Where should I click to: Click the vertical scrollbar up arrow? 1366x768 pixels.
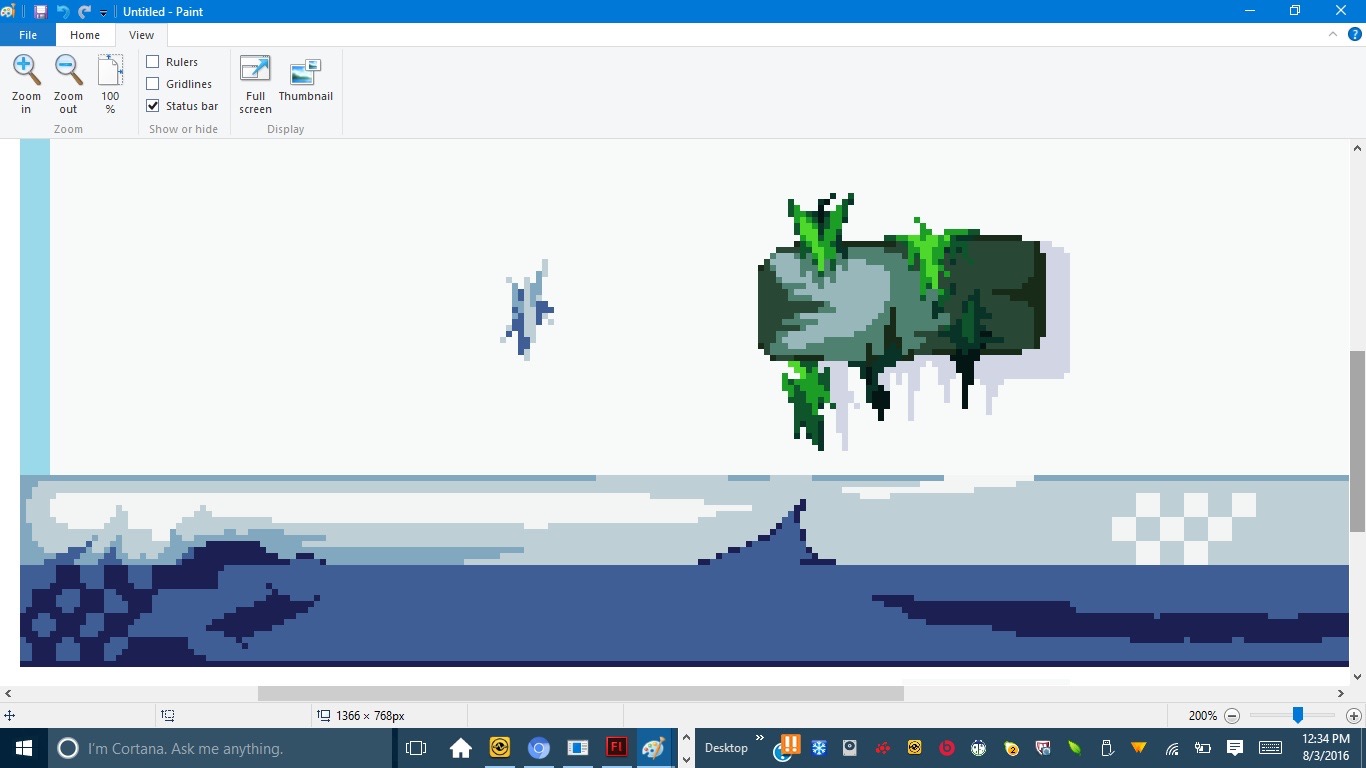(1357, 148)
